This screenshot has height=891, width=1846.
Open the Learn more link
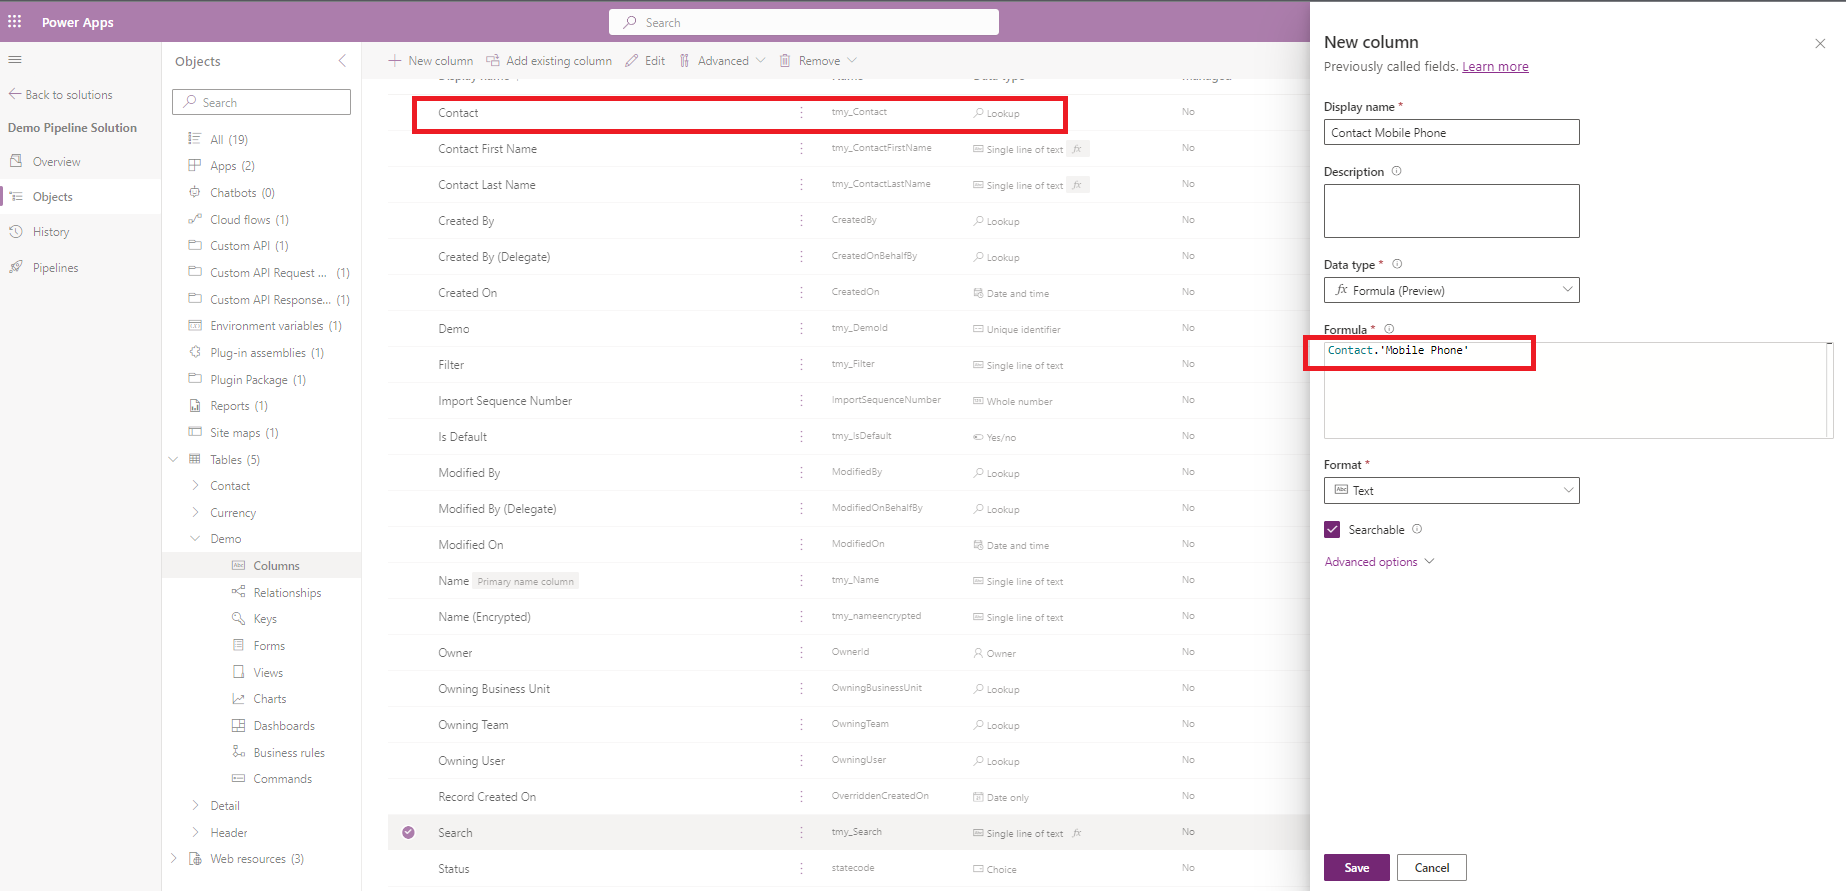(x=1495, y=67)
